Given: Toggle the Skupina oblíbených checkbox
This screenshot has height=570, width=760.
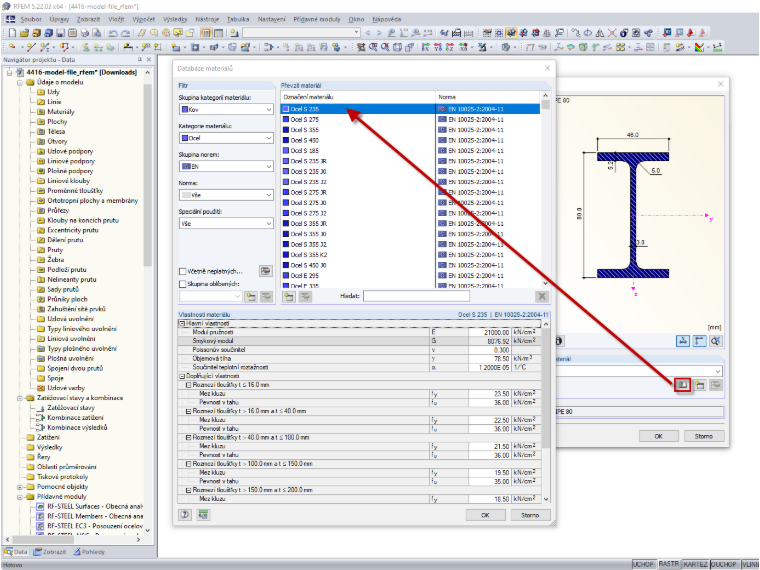Looking at the screenshot, I should point(183,284).
